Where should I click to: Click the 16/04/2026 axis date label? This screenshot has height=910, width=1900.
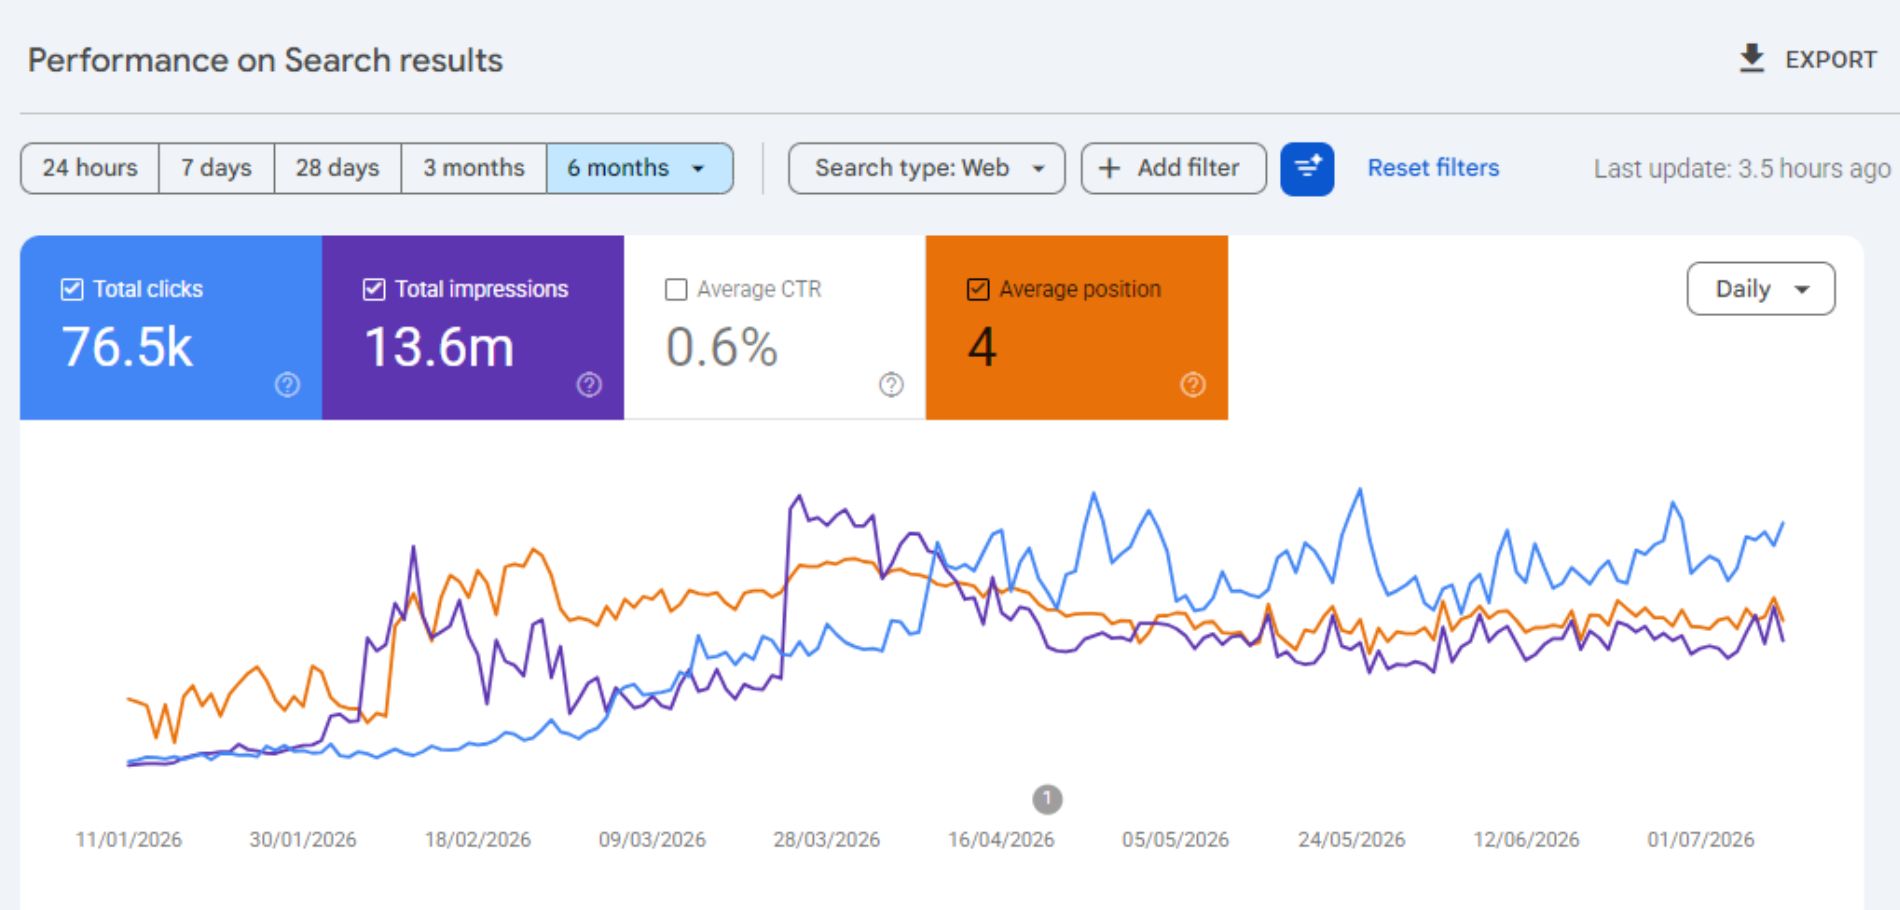1001,839
